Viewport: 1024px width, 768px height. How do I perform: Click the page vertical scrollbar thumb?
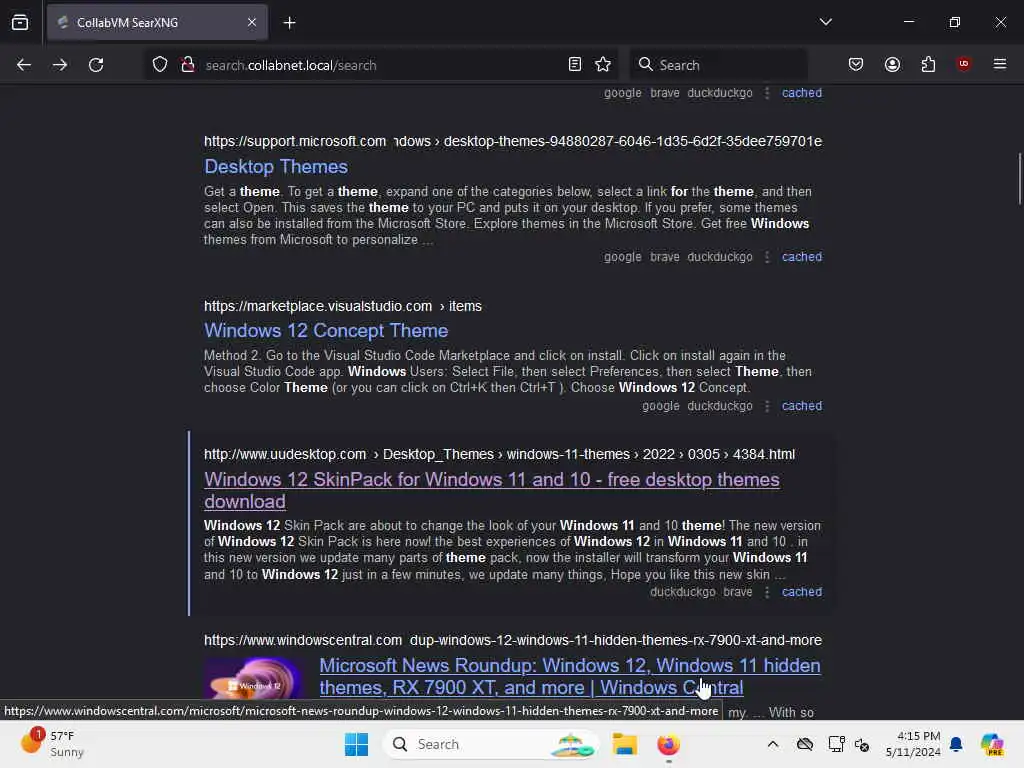(x=1018, y=179)
